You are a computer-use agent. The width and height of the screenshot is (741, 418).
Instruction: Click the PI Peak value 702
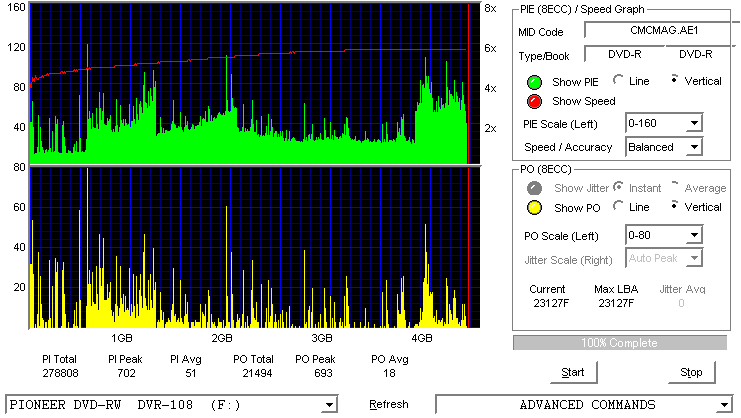126,374
